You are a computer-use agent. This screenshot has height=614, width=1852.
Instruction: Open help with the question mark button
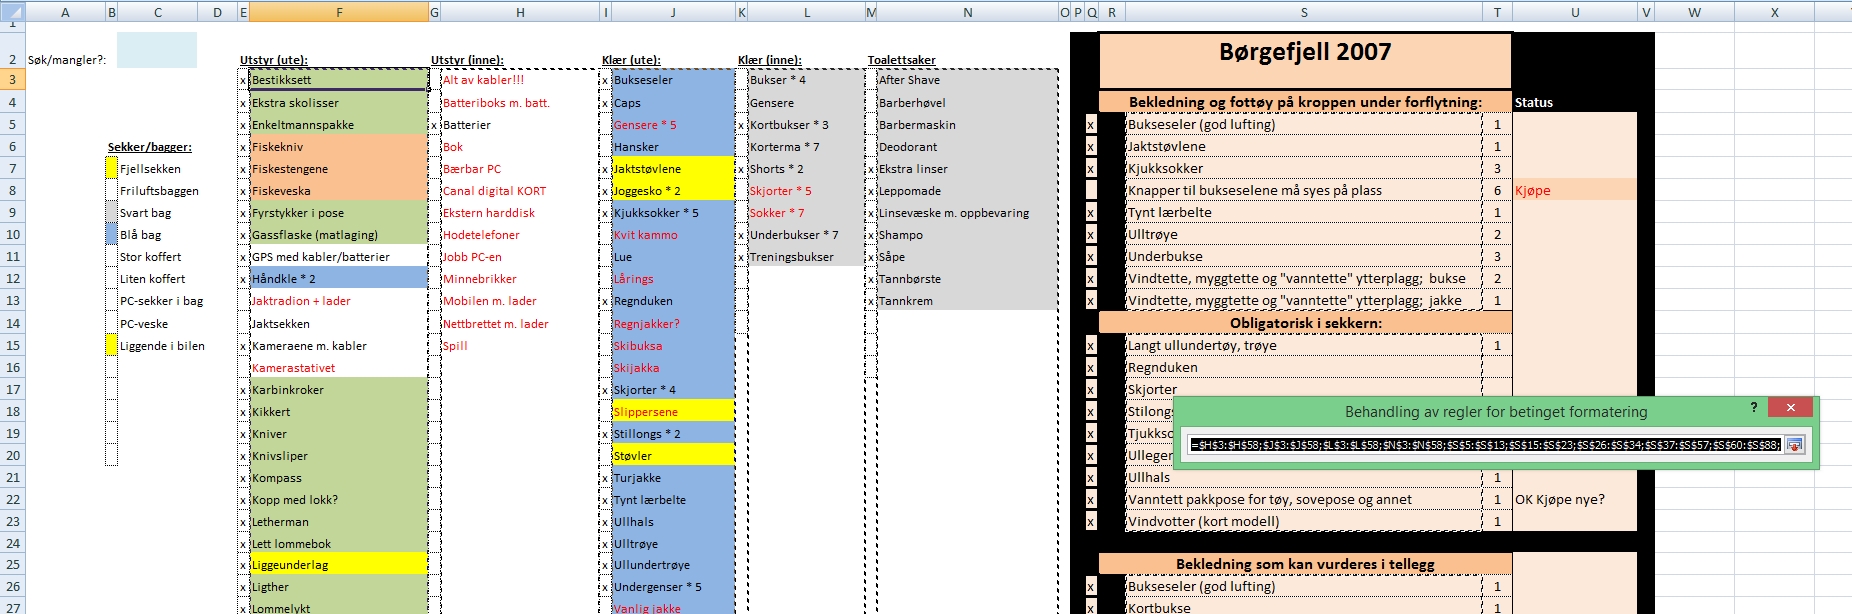coord(1754,407)
